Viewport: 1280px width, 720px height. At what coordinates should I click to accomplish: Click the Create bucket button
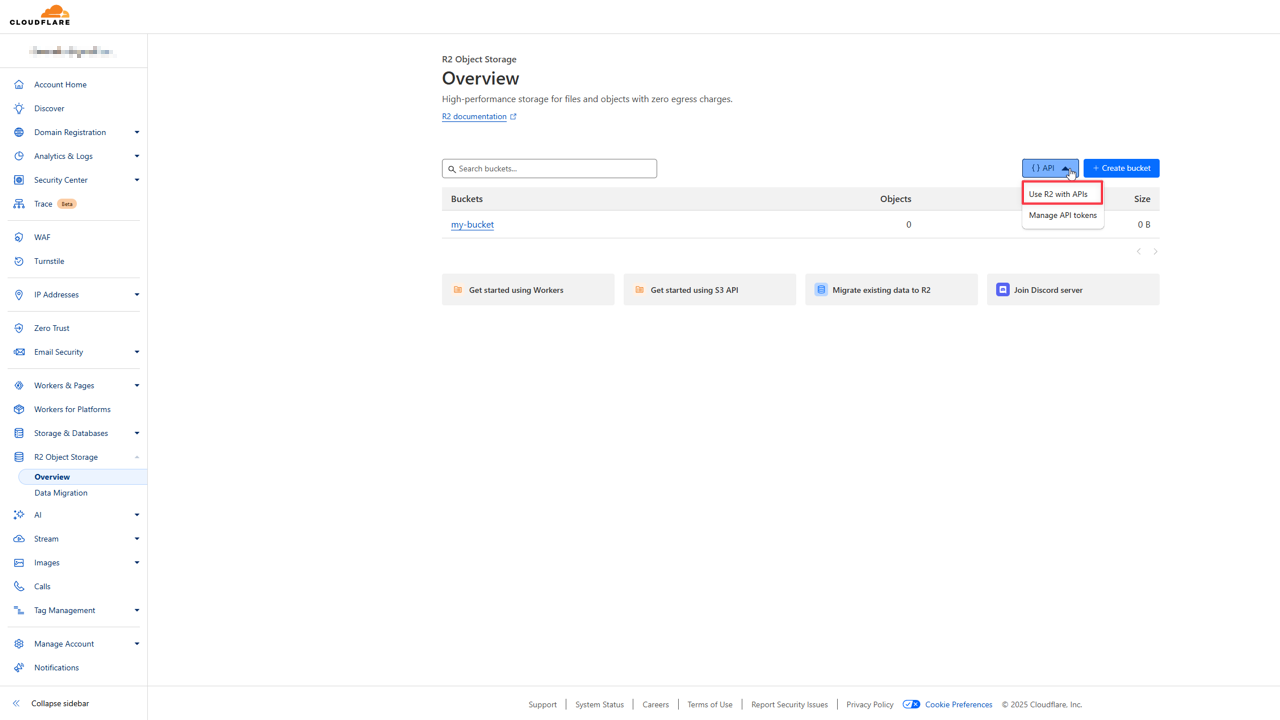click(x=1121, y=168)
